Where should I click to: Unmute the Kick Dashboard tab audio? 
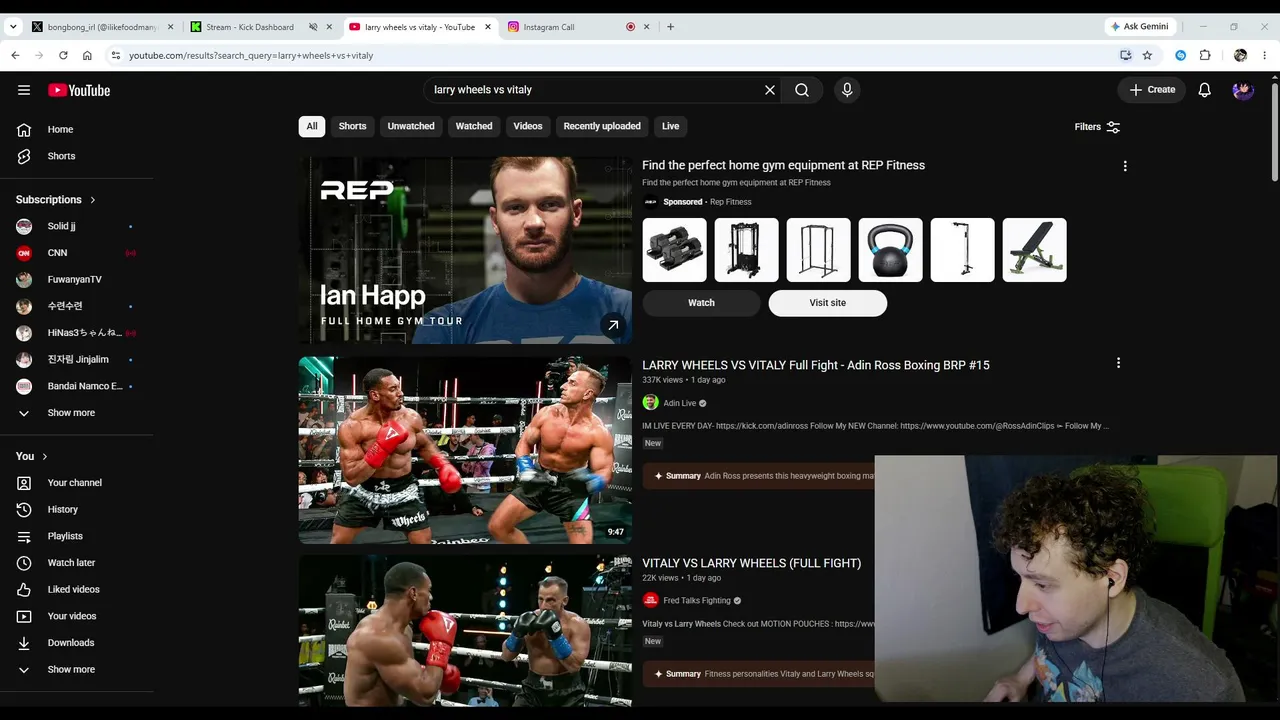pyautogui.click(x=313, y=27)
